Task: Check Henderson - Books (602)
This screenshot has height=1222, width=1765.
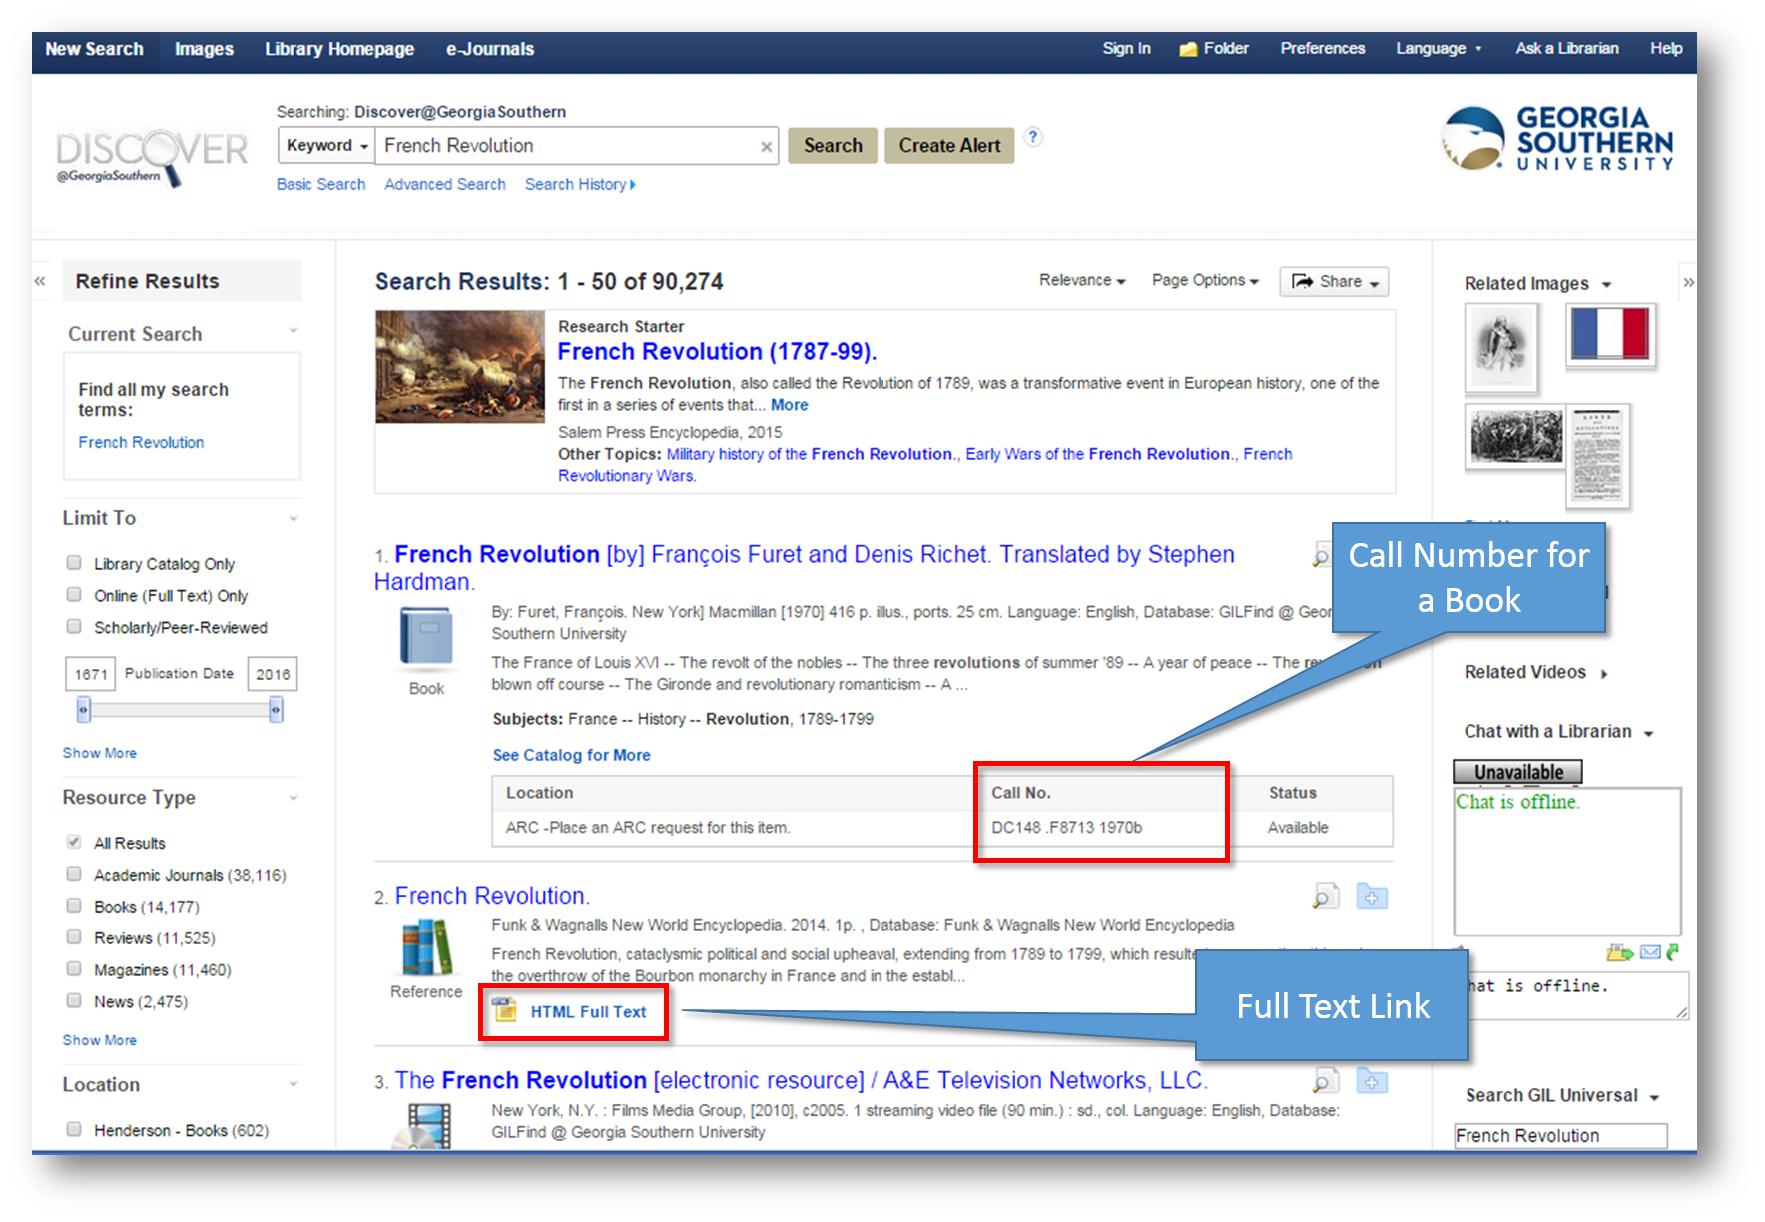Action: coord(74,1130)
